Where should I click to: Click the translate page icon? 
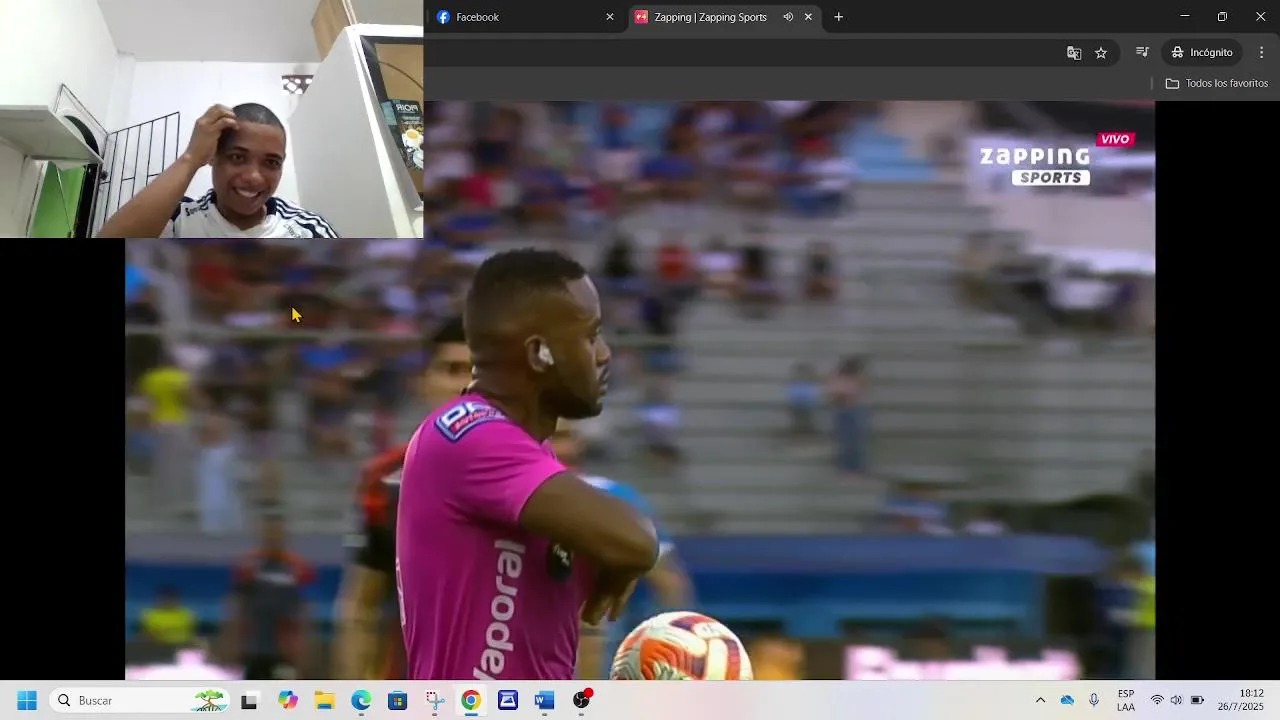click(x=1074, y=53)
